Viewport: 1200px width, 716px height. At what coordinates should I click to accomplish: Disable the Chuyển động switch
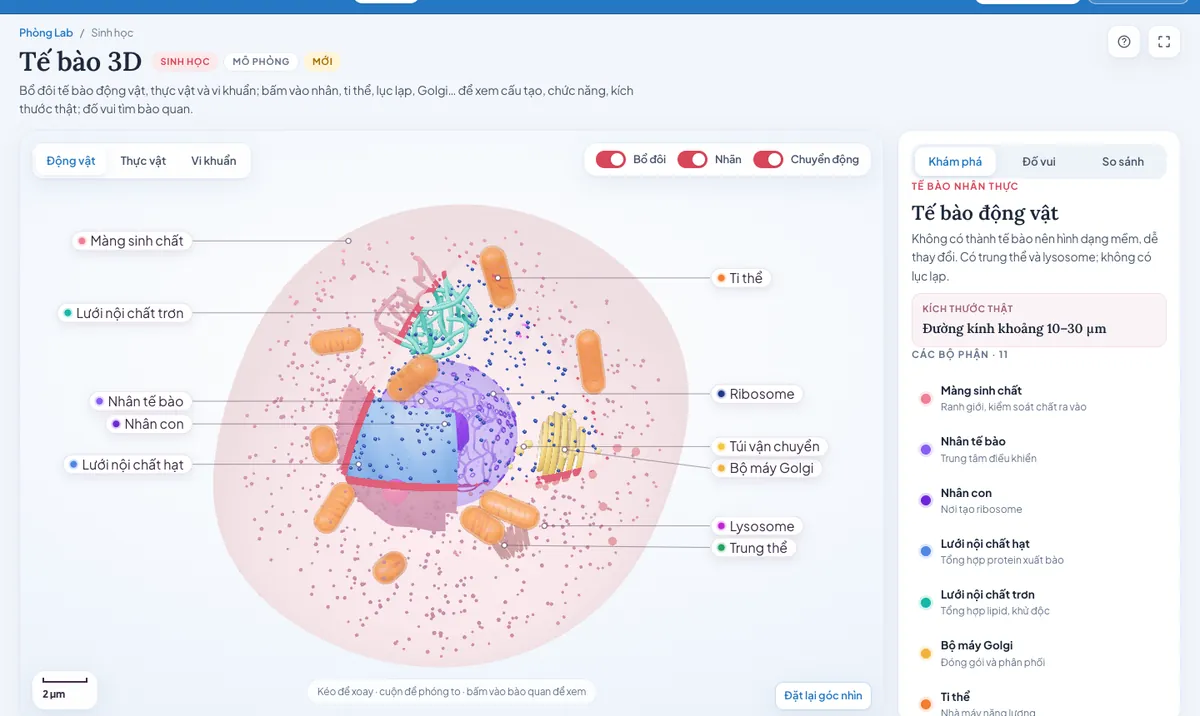click(x=768, y=160)
